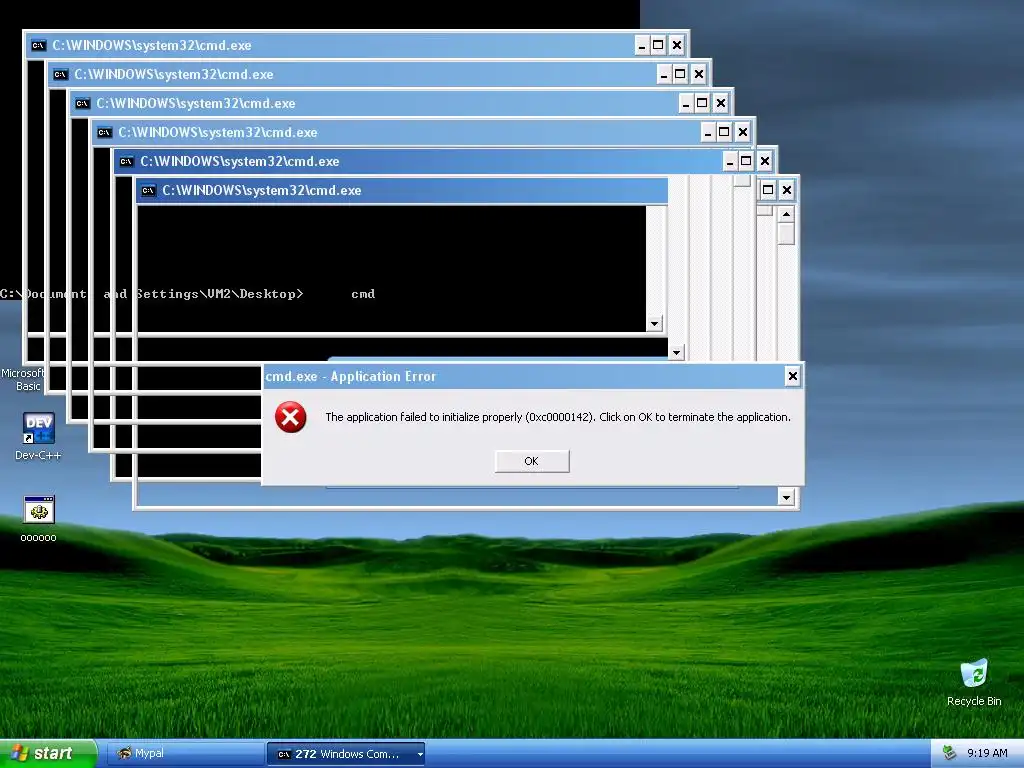Select the Microsoft Basic desktop icon label
This screenshot has width=1024, height=768.
tap(24, 379)
